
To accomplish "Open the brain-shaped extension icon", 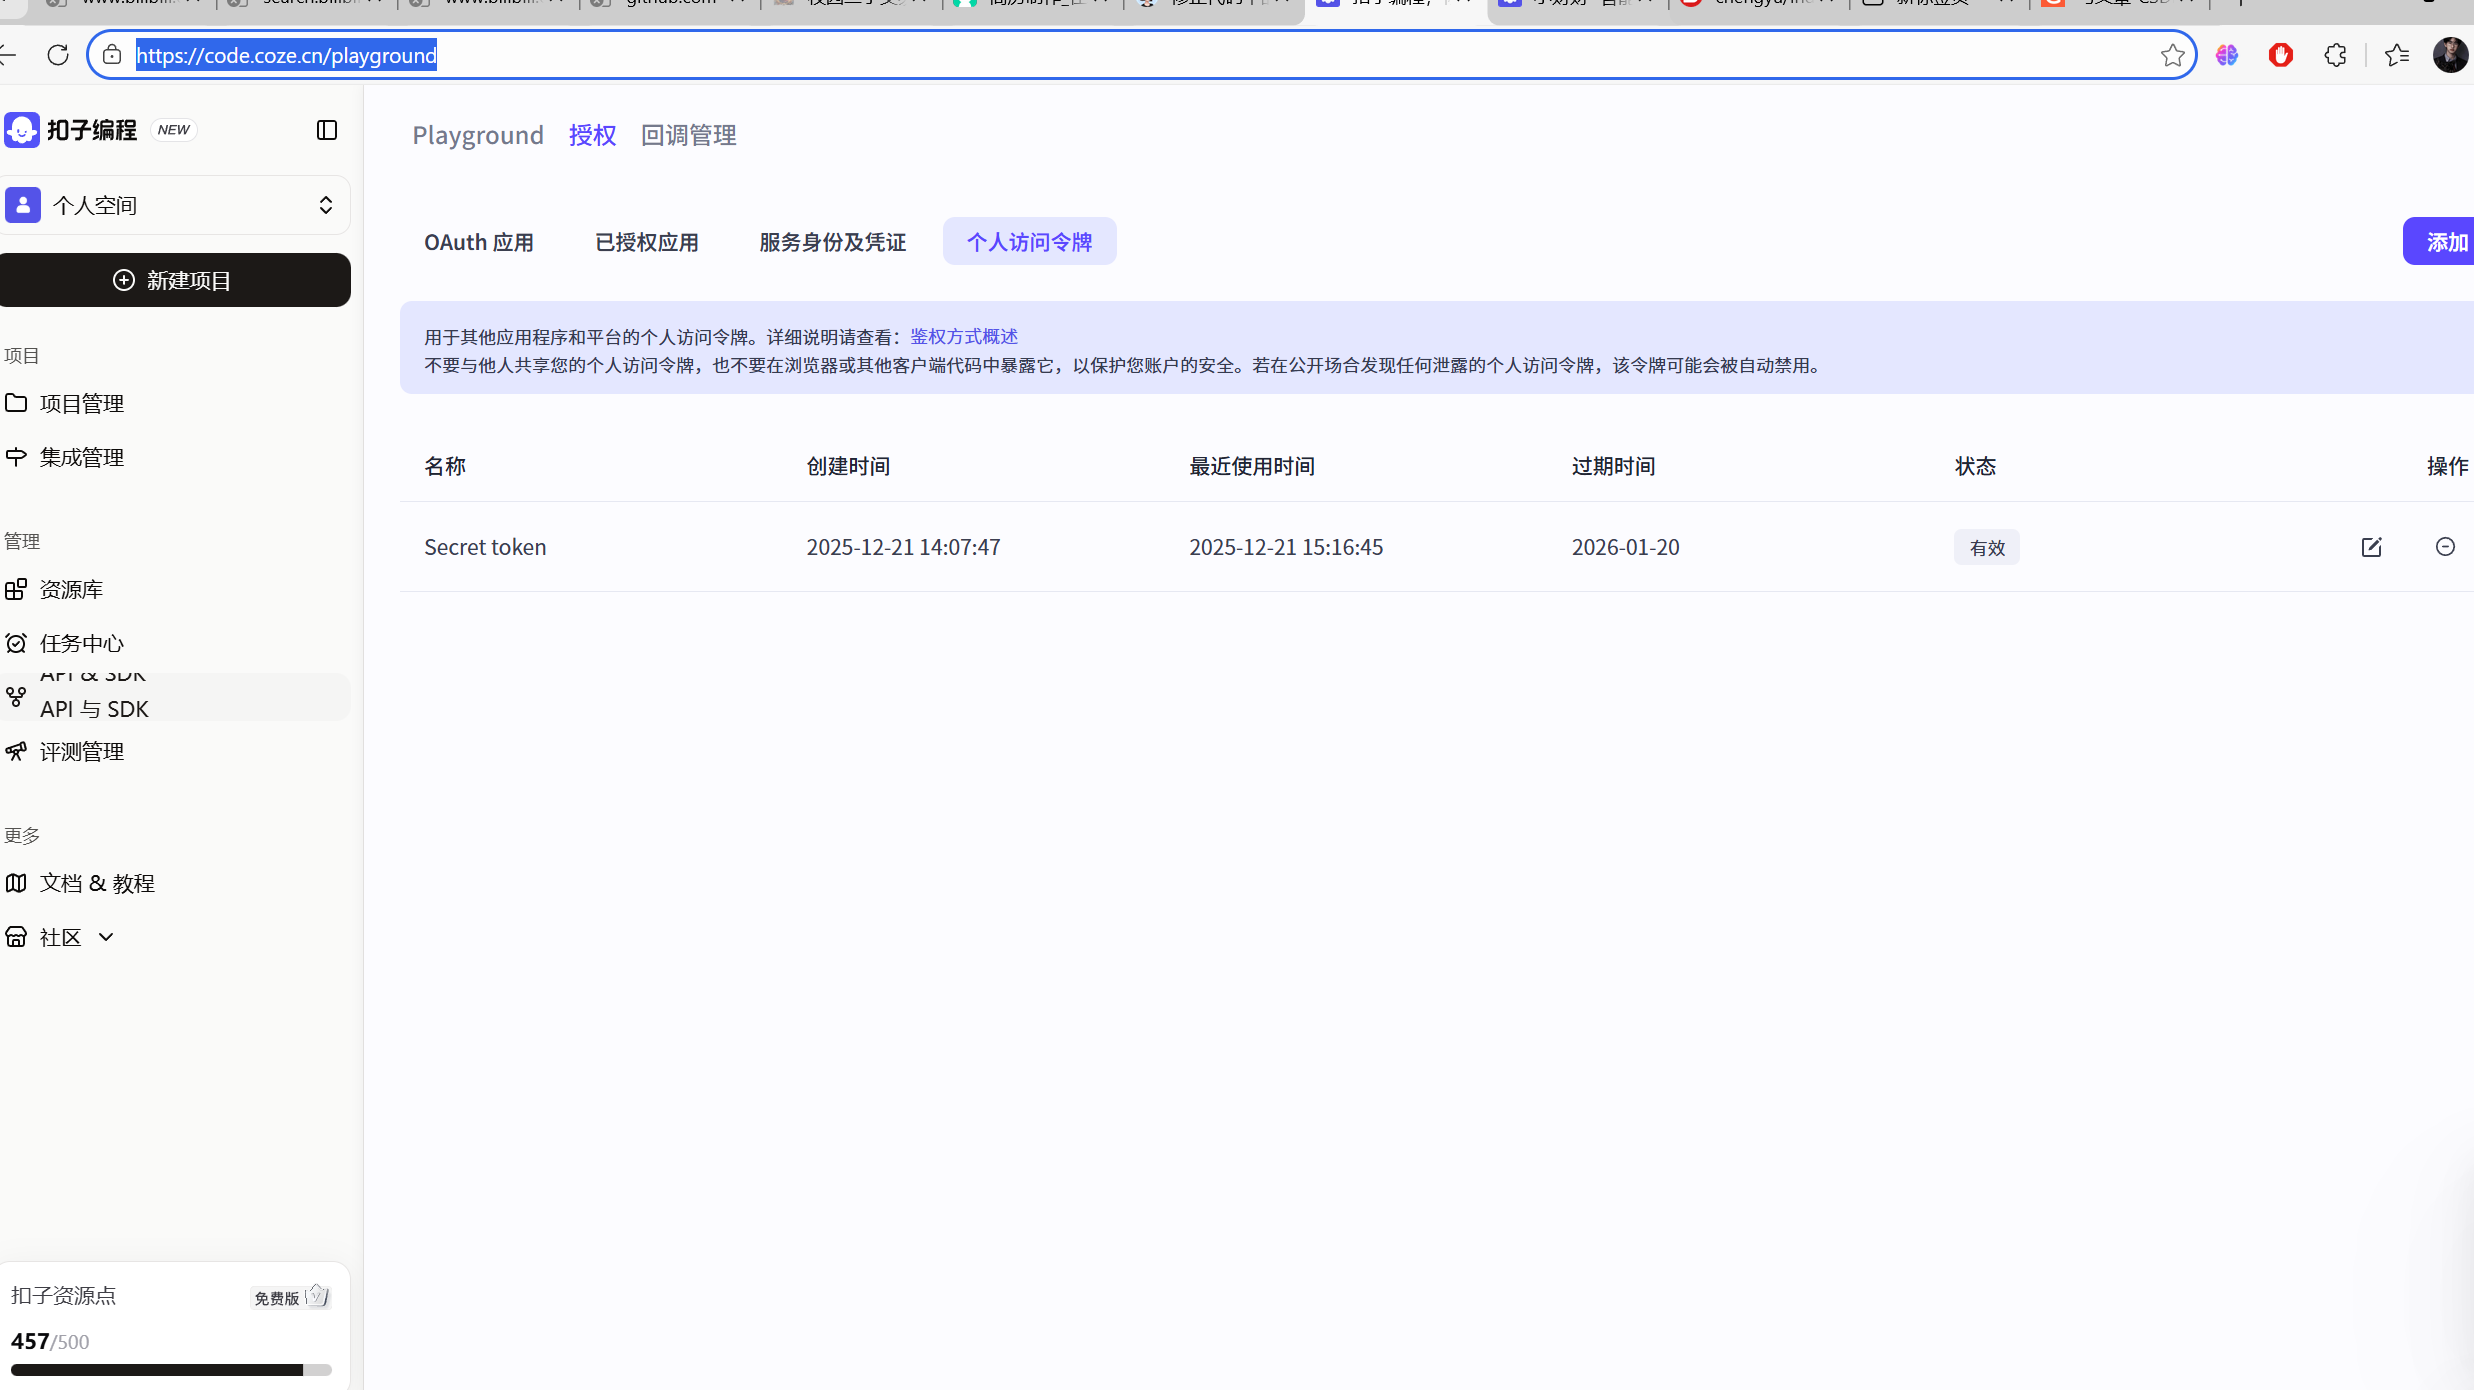I will pyautogui.click(x=2227, y=55).
